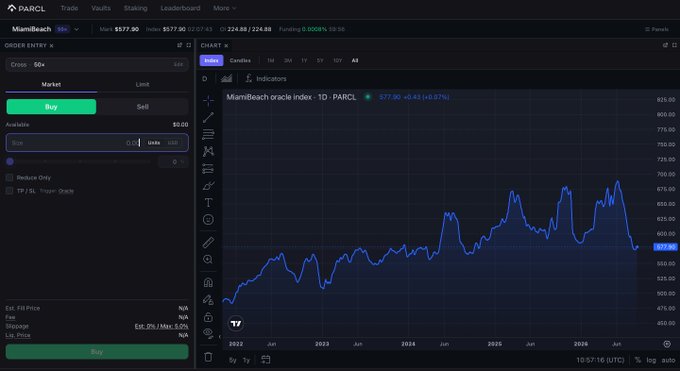Select the Buy side toggle
Image resolution: width=680 pixels, height=371 pixels.
[x=51, y=107]
